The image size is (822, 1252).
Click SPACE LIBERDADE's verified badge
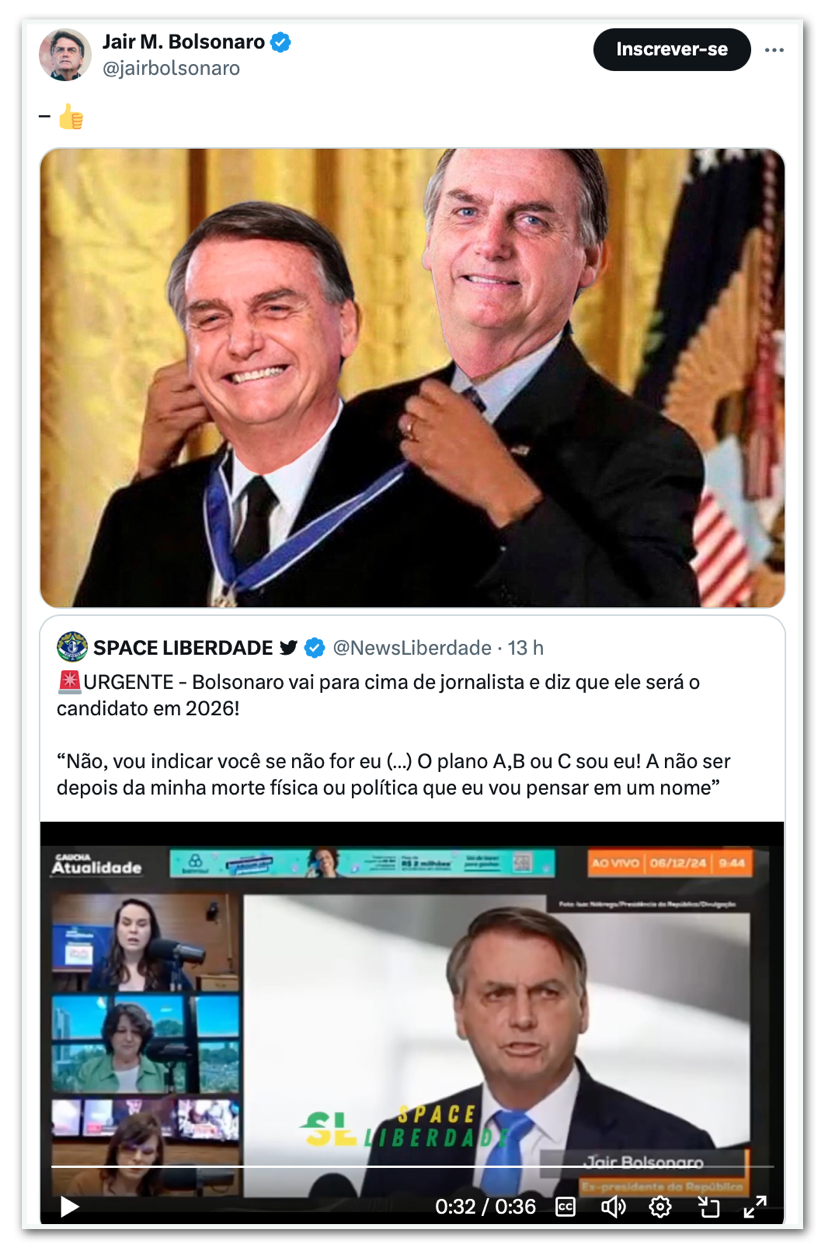coord(314,648)
